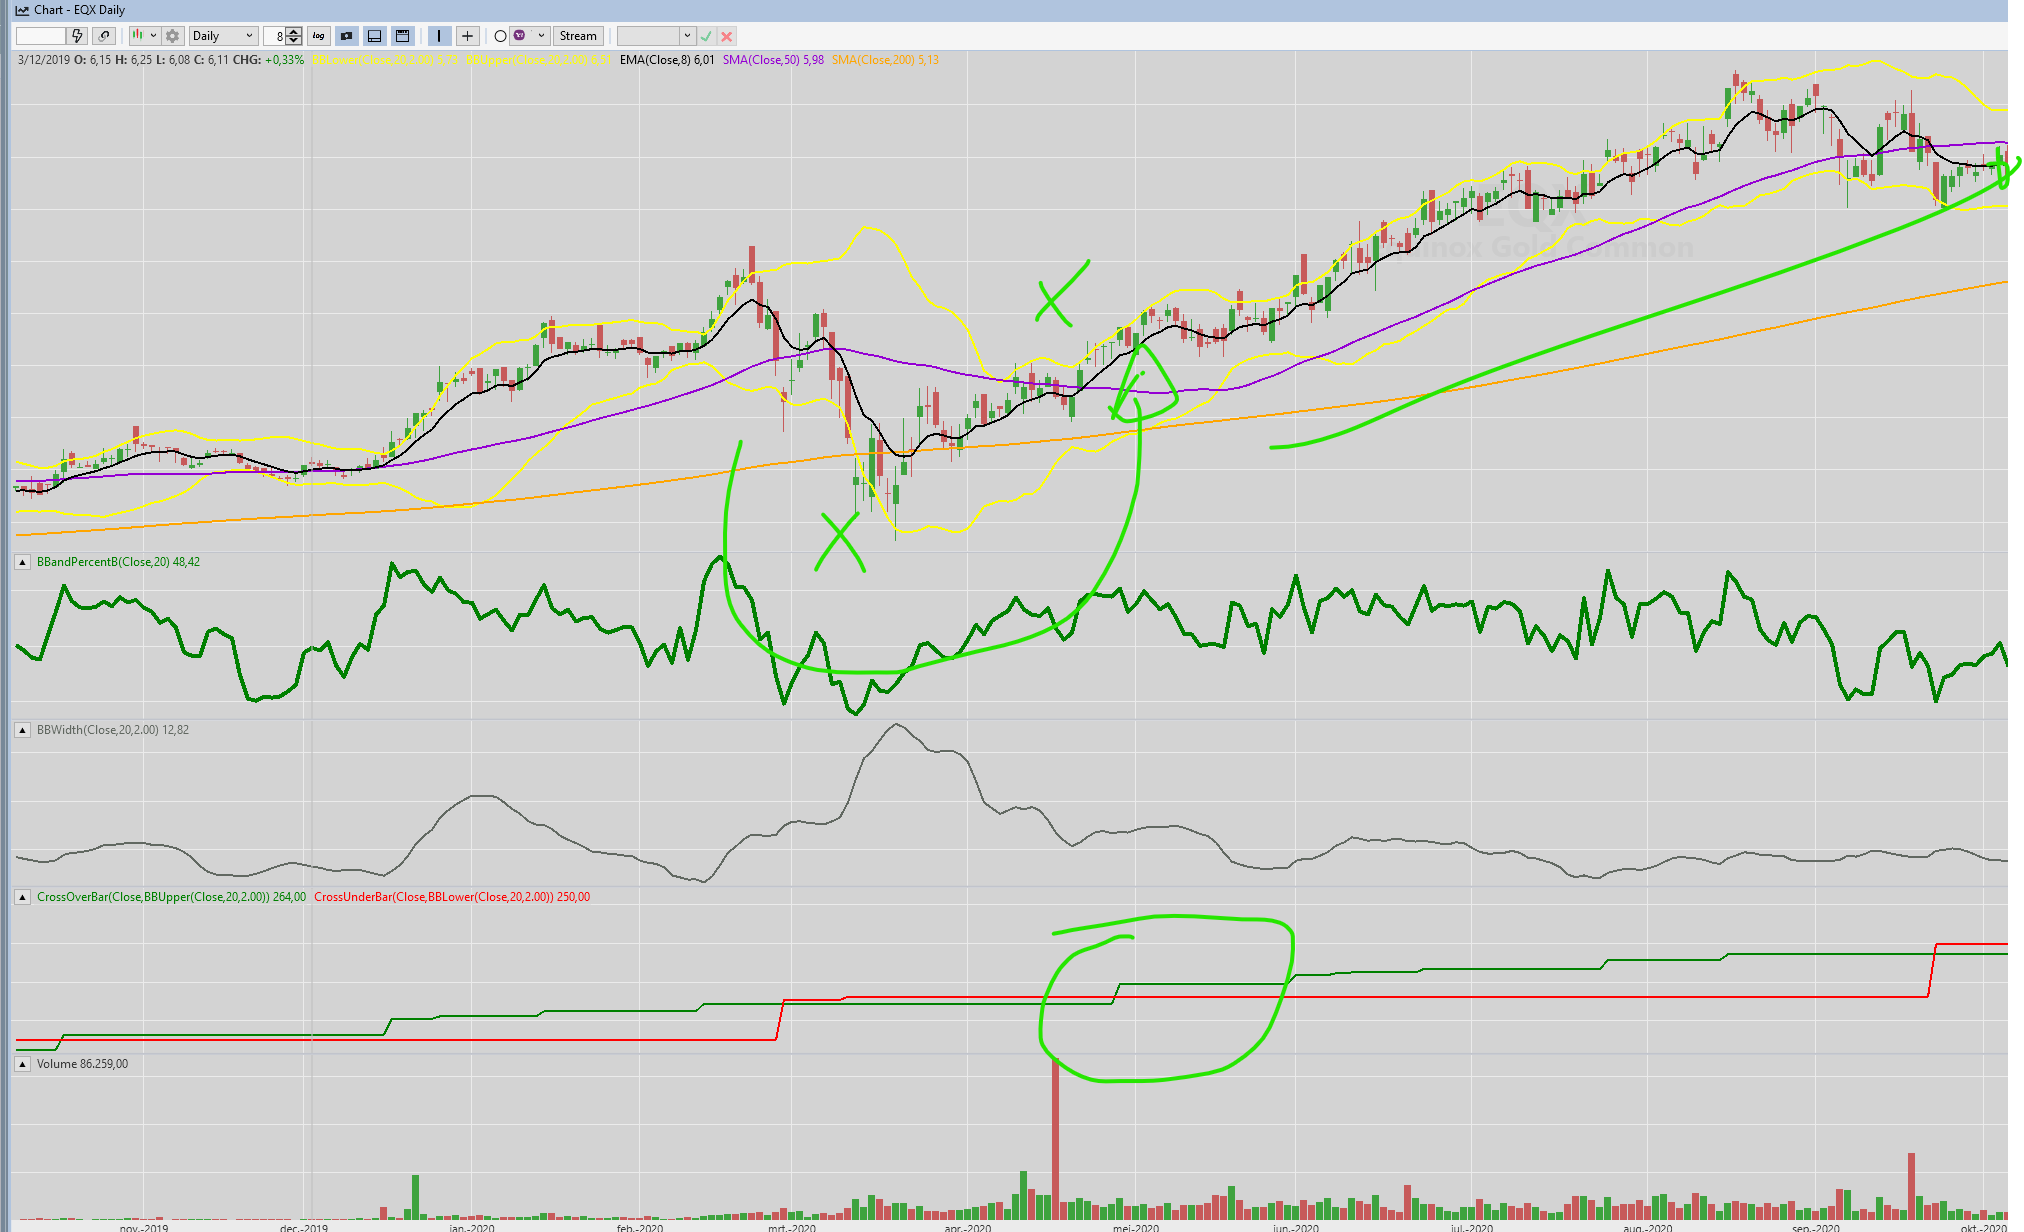The image size is (2024, 1232).
Task: Click the red X cancel icon
Action: (x=727, y=36)
